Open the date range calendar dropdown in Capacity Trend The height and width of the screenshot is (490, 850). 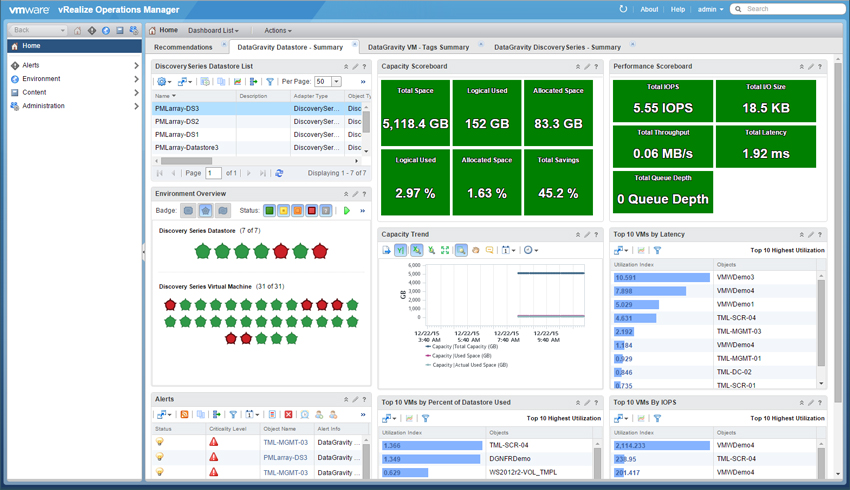point(508,250)
